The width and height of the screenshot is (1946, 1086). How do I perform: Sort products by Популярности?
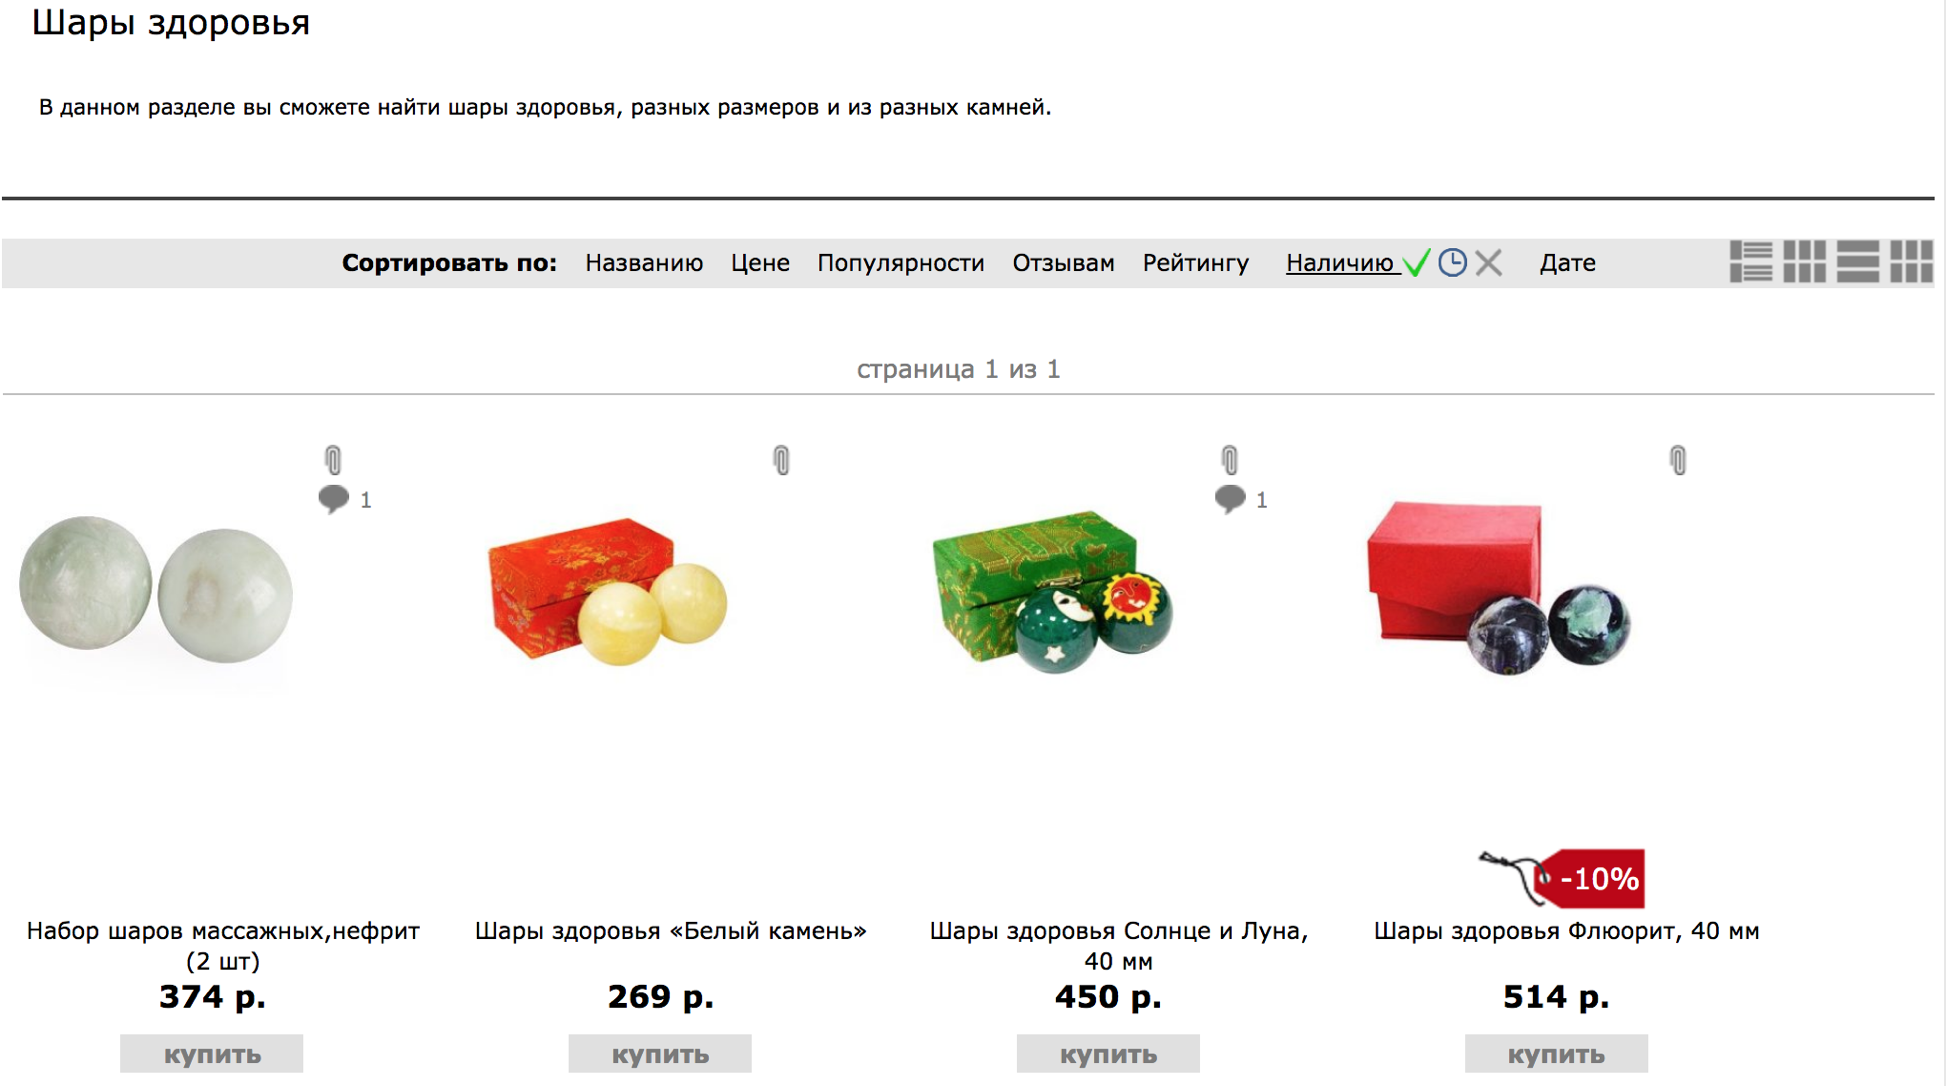coord(900,263)
